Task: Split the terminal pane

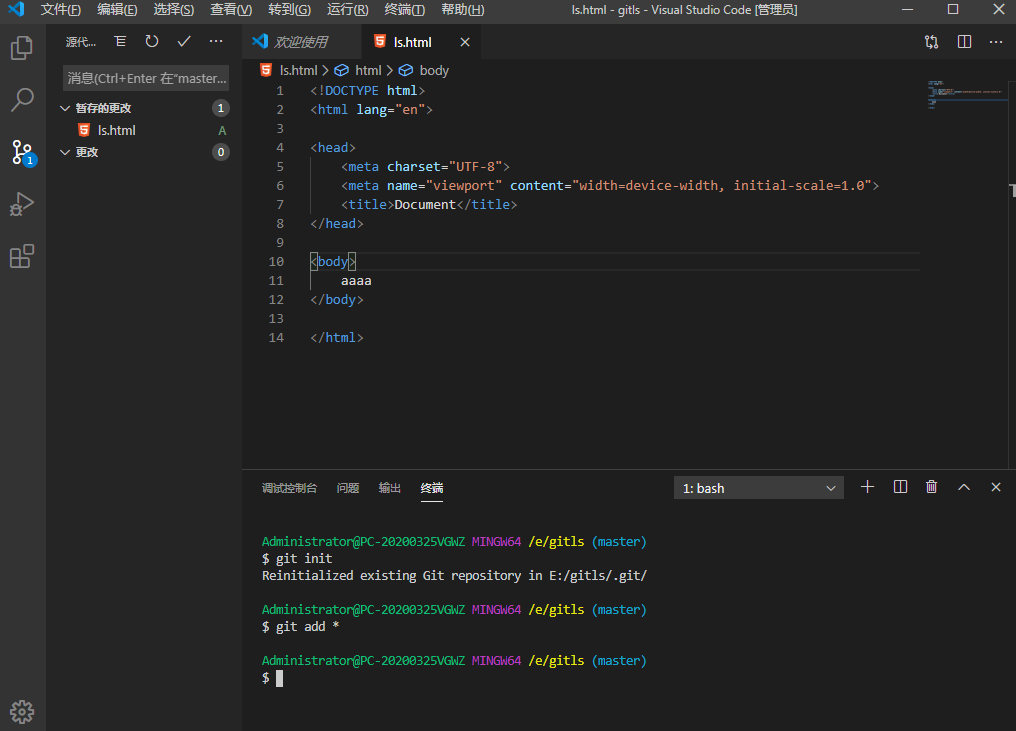Action: pos(900,487)
